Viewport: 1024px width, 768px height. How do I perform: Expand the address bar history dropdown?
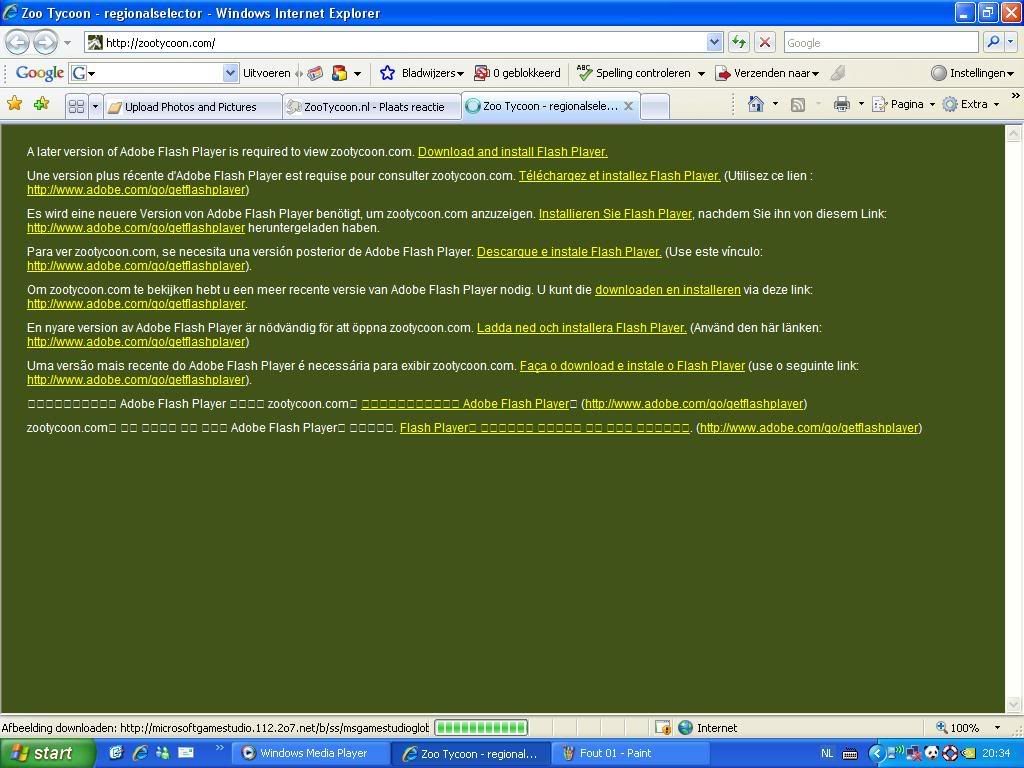[714, 42]
